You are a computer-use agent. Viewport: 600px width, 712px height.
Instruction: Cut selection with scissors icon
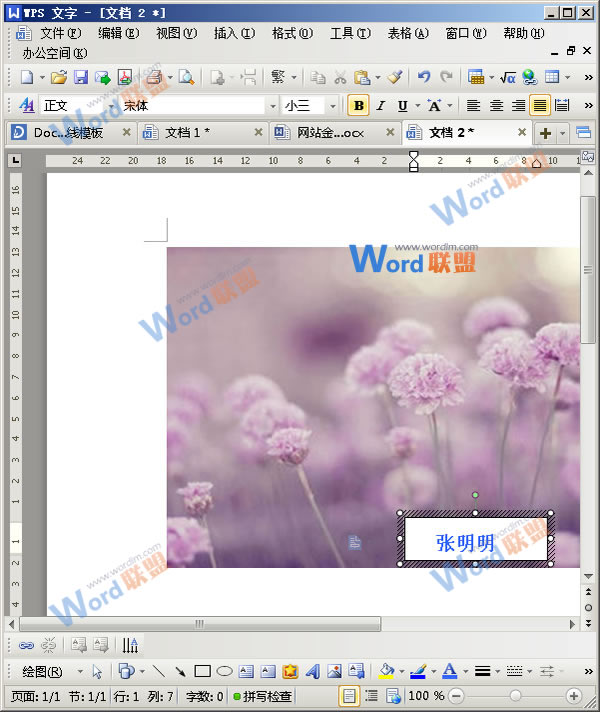[x=340, y=77]
